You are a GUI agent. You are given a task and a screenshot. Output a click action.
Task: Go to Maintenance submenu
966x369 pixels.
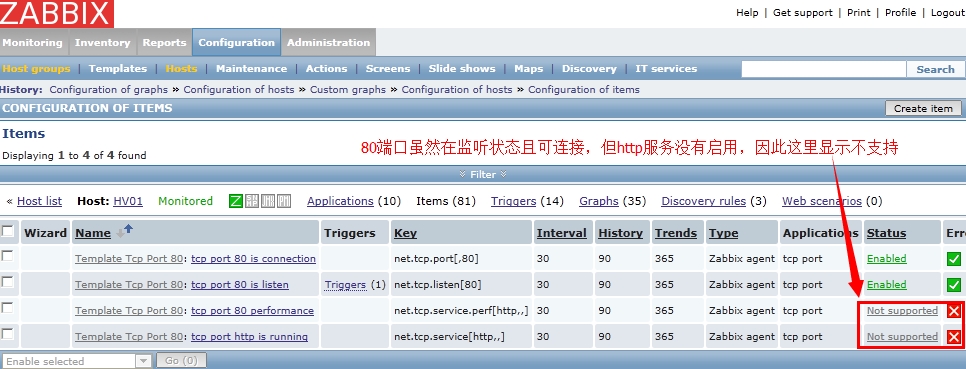click(251, 68)
